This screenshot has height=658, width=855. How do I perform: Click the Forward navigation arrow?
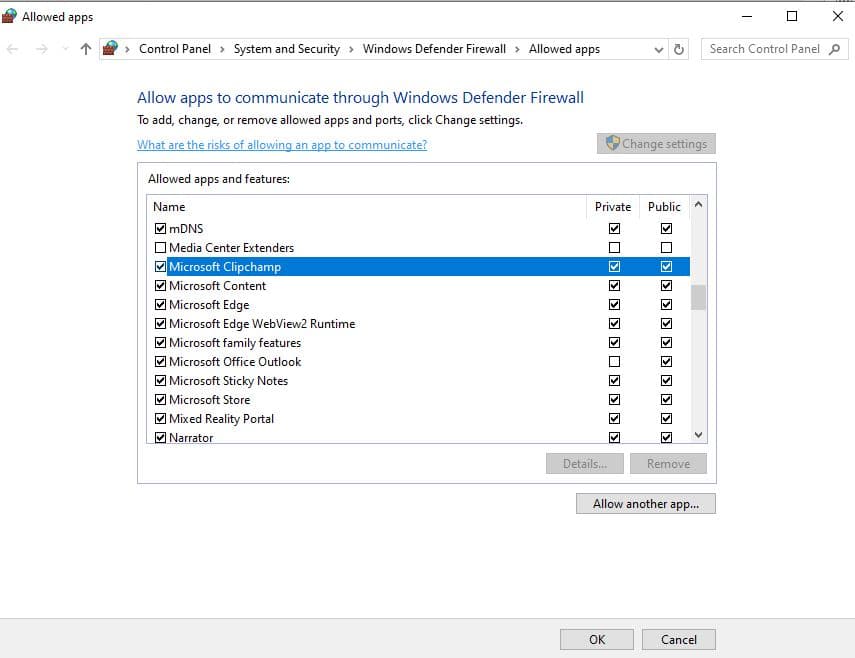pos(41,49)
